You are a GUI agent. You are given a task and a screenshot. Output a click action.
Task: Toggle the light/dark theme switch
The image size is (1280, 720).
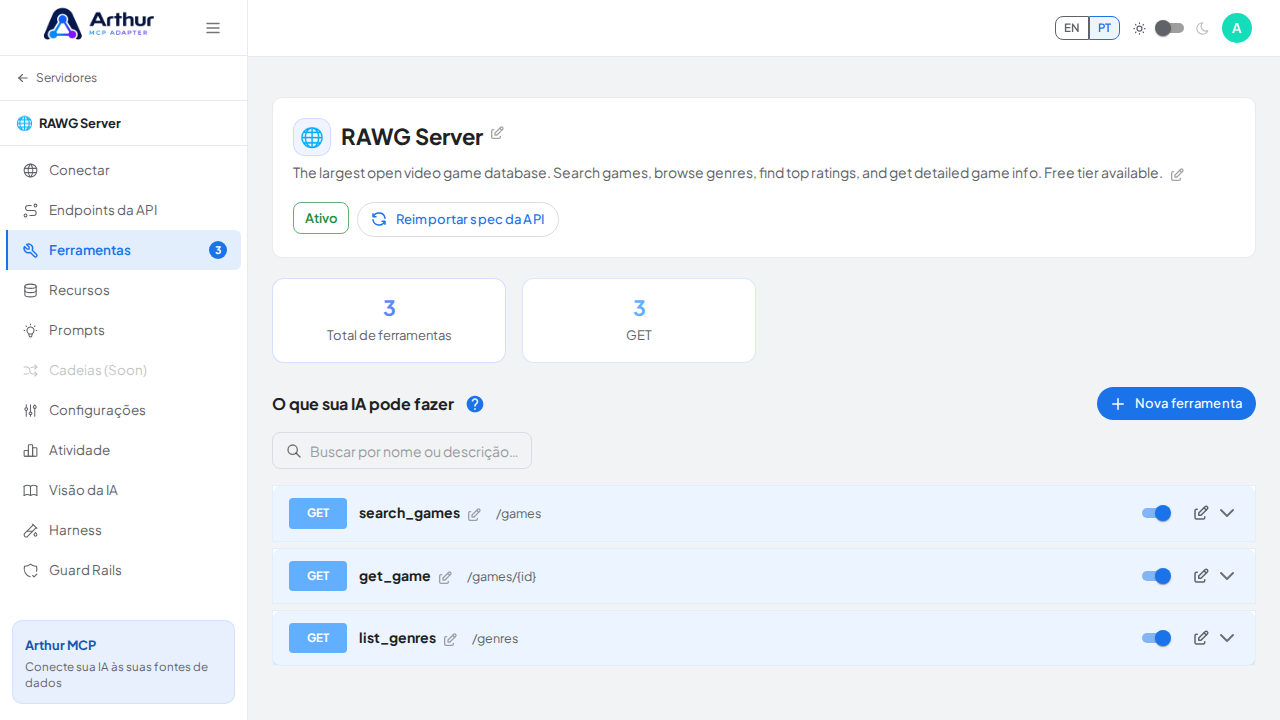coord(1169,28)
